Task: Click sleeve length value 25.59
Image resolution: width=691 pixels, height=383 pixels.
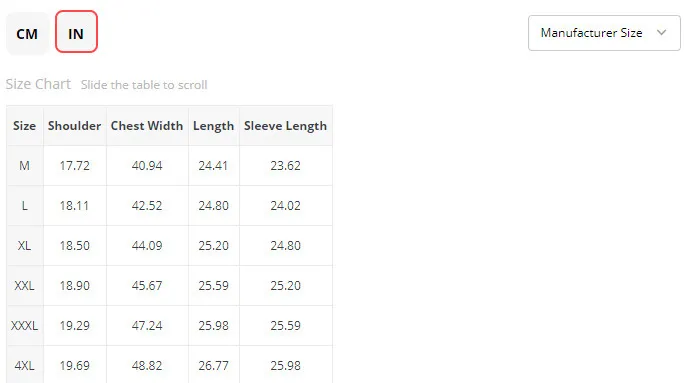Action: [x=286, y=326]
